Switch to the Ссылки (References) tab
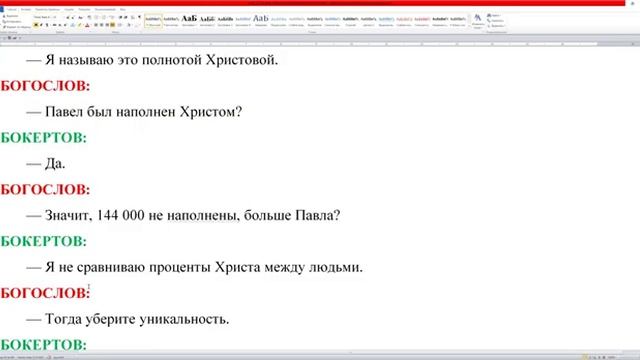The height and width of the screenshot is (360, 640). (69, 9)
